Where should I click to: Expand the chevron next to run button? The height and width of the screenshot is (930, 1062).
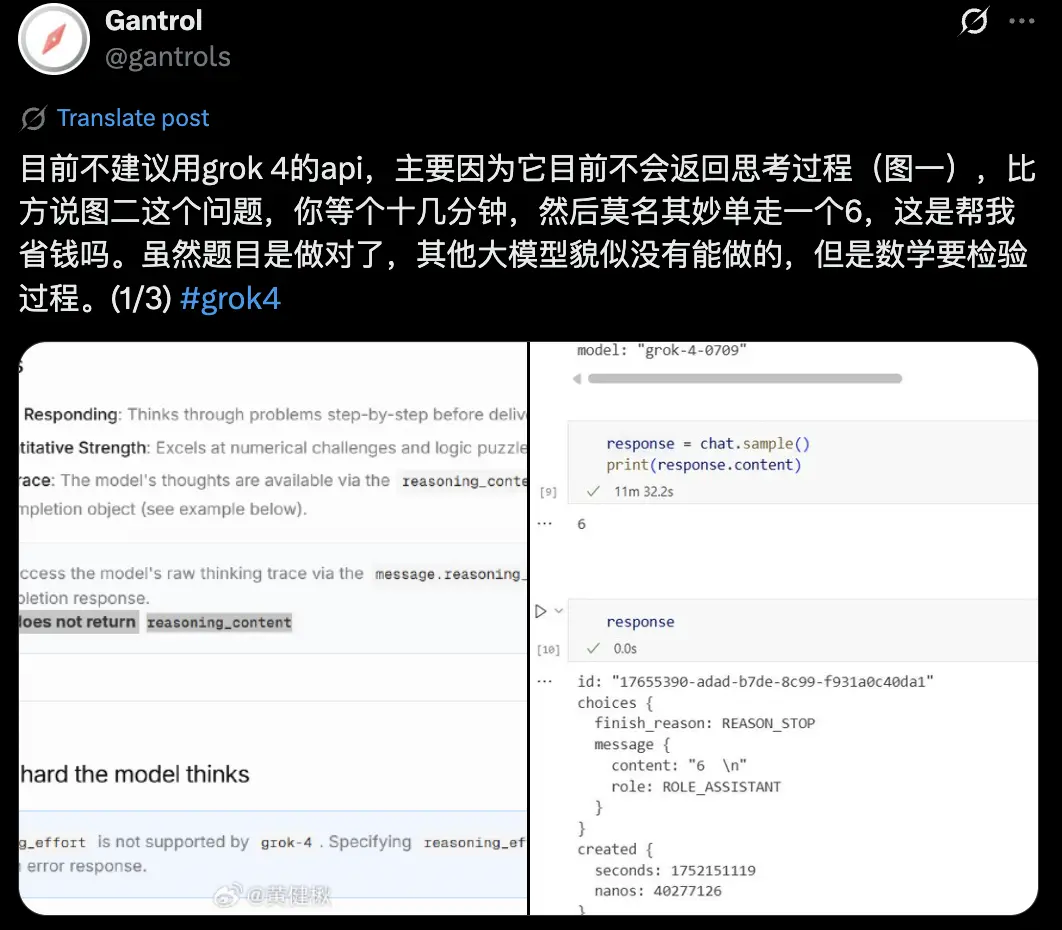(x=559, y=611)
